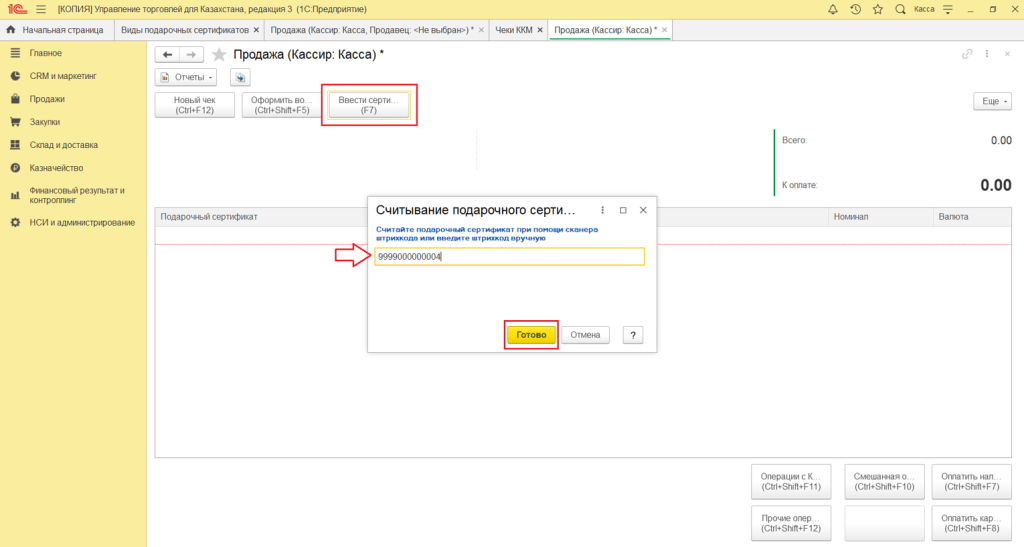Image resolution: width=1024 pixels, height=547 pixels.
Task: Open Закупки section in sidebar
Action: point(44,121)
